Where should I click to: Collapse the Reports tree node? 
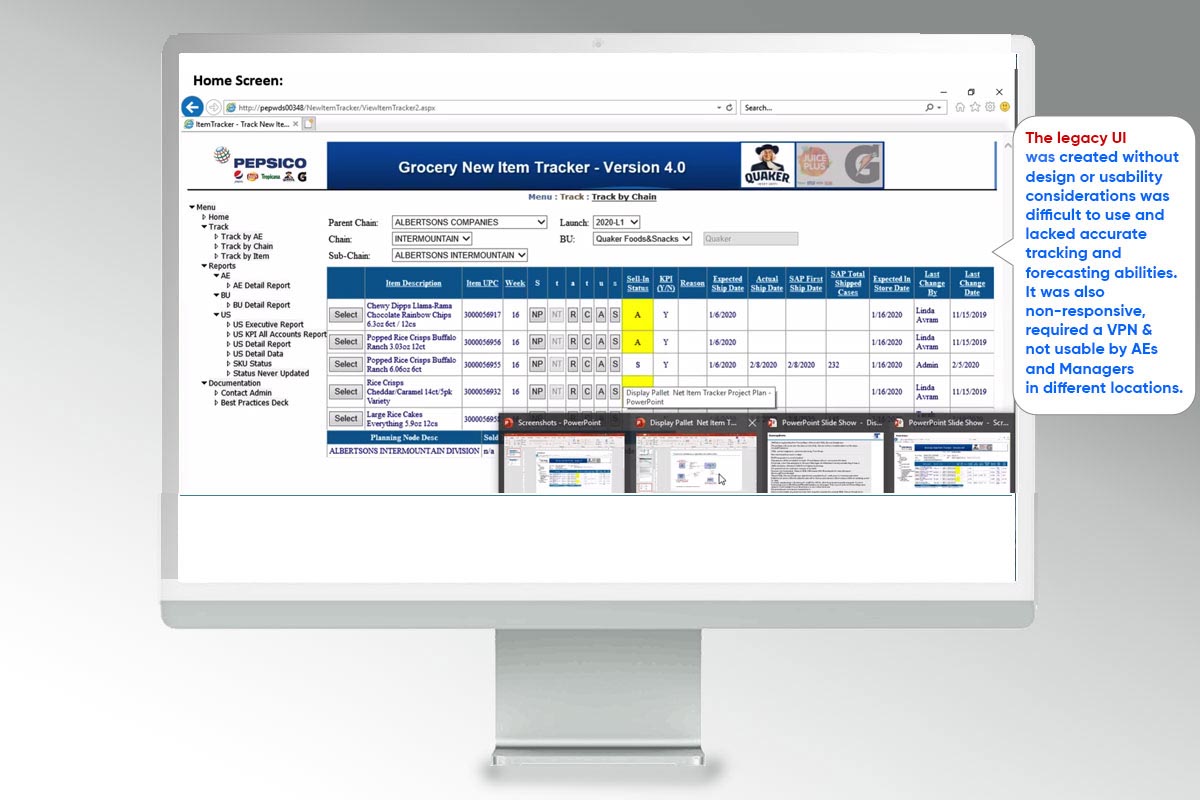coord(204,266)
